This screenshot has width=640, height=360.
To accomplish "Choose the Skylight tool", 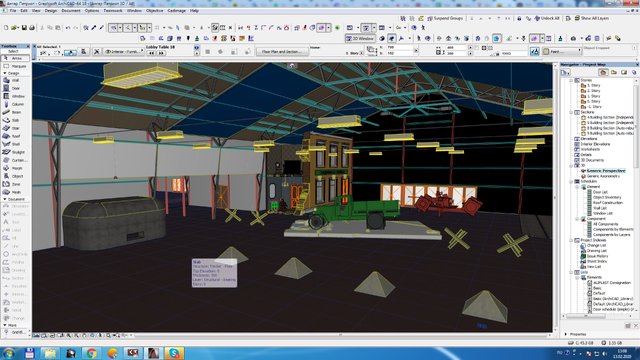I will 15,152.
